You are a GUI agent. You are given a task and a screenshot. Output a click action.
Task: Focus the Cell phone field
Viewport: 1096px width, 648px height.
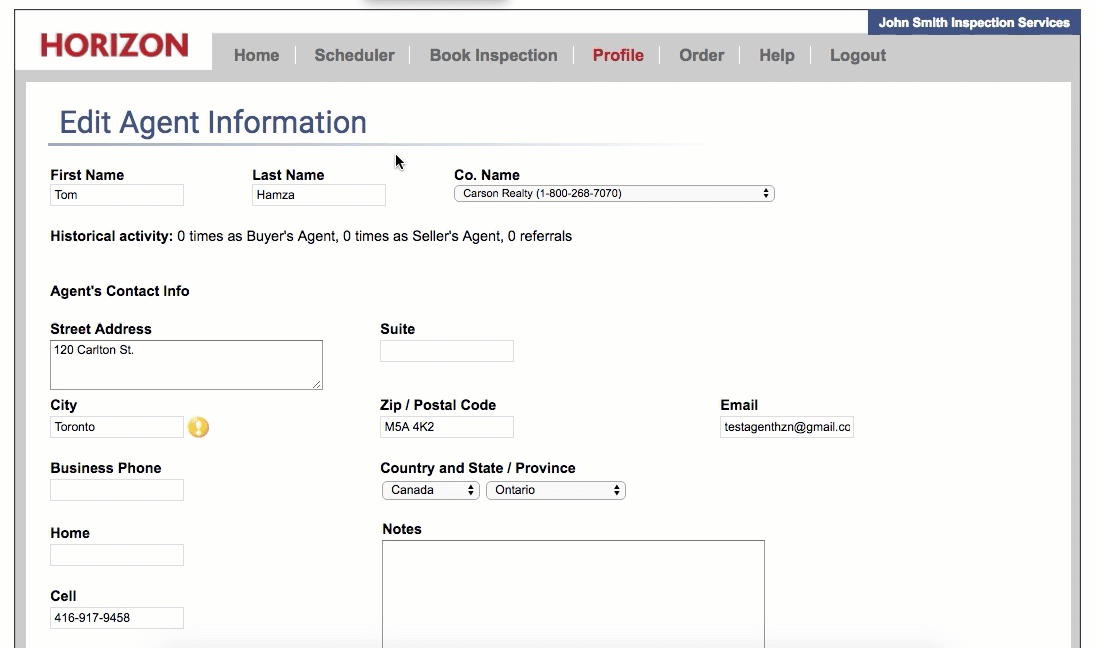[117, 618]
